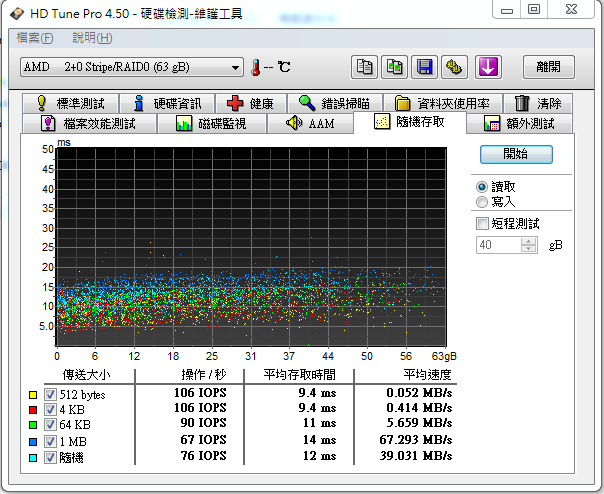Screen dimensions: 604x494
Task: Click the HD Tune Pro title bar icon
Action: (x=17, y=14)
